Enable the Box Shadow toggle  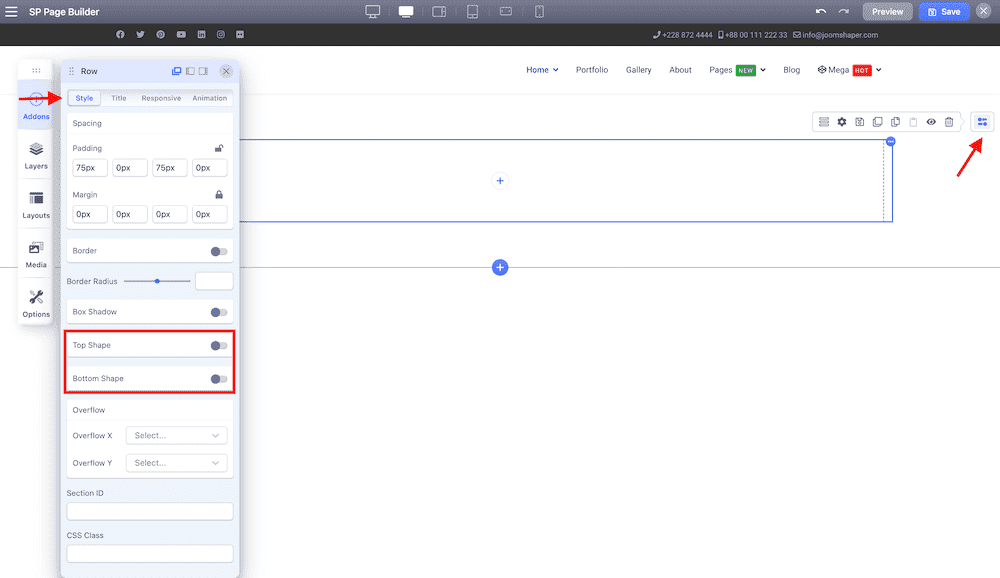(219, 312)
